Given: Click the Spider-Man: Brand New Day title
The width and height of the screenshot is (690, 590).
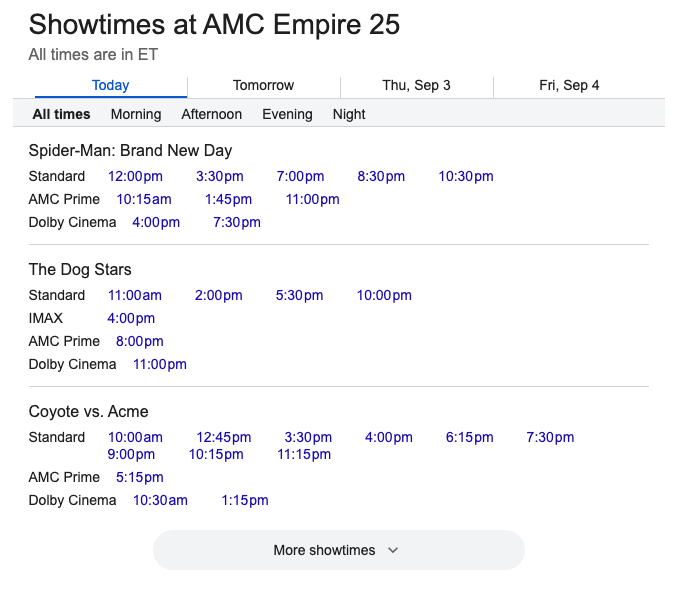Looking at the screenshot, I should click(130, 150).
